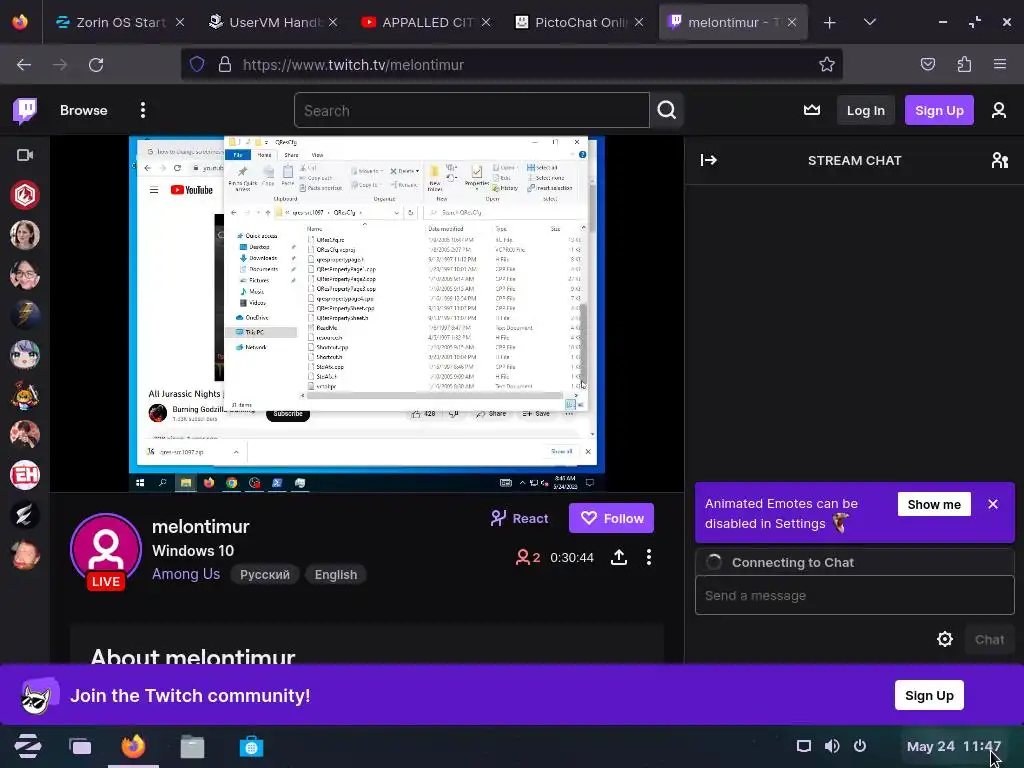Click the Русский language tag

coord(264,575)
